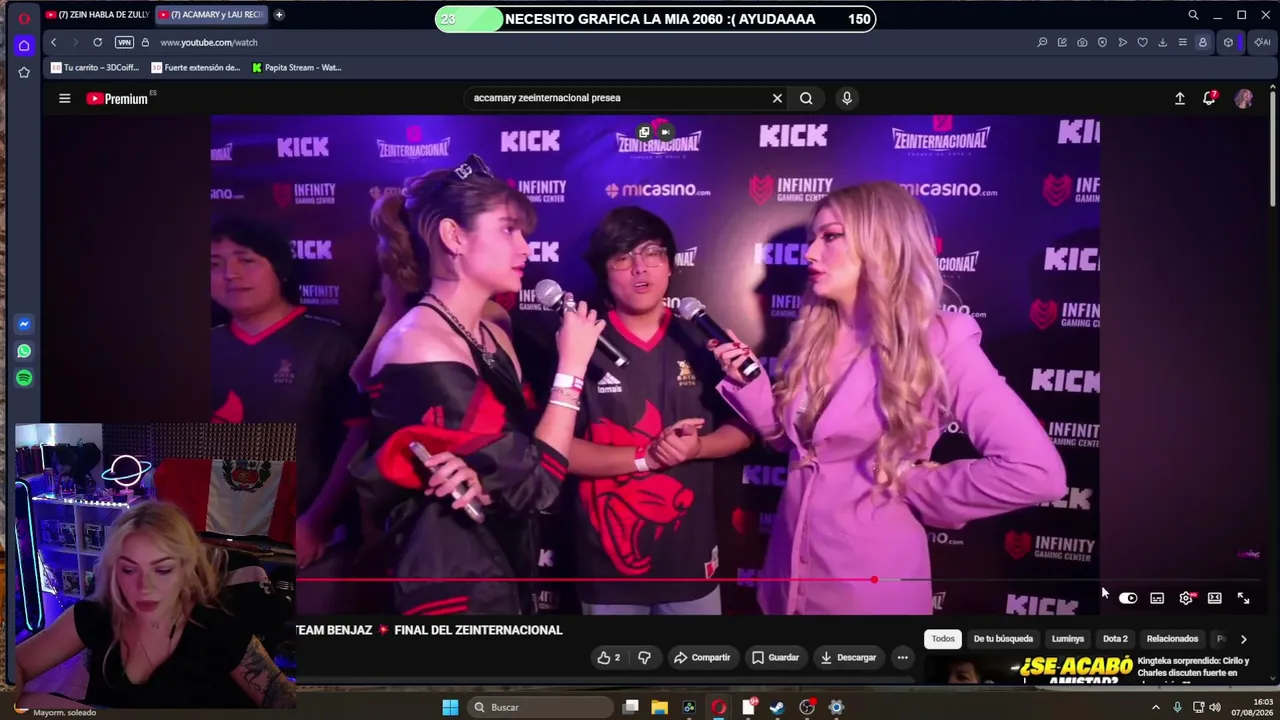
Task: Open the YouTube account avatar menu
Action: [x=1244, y=98]
